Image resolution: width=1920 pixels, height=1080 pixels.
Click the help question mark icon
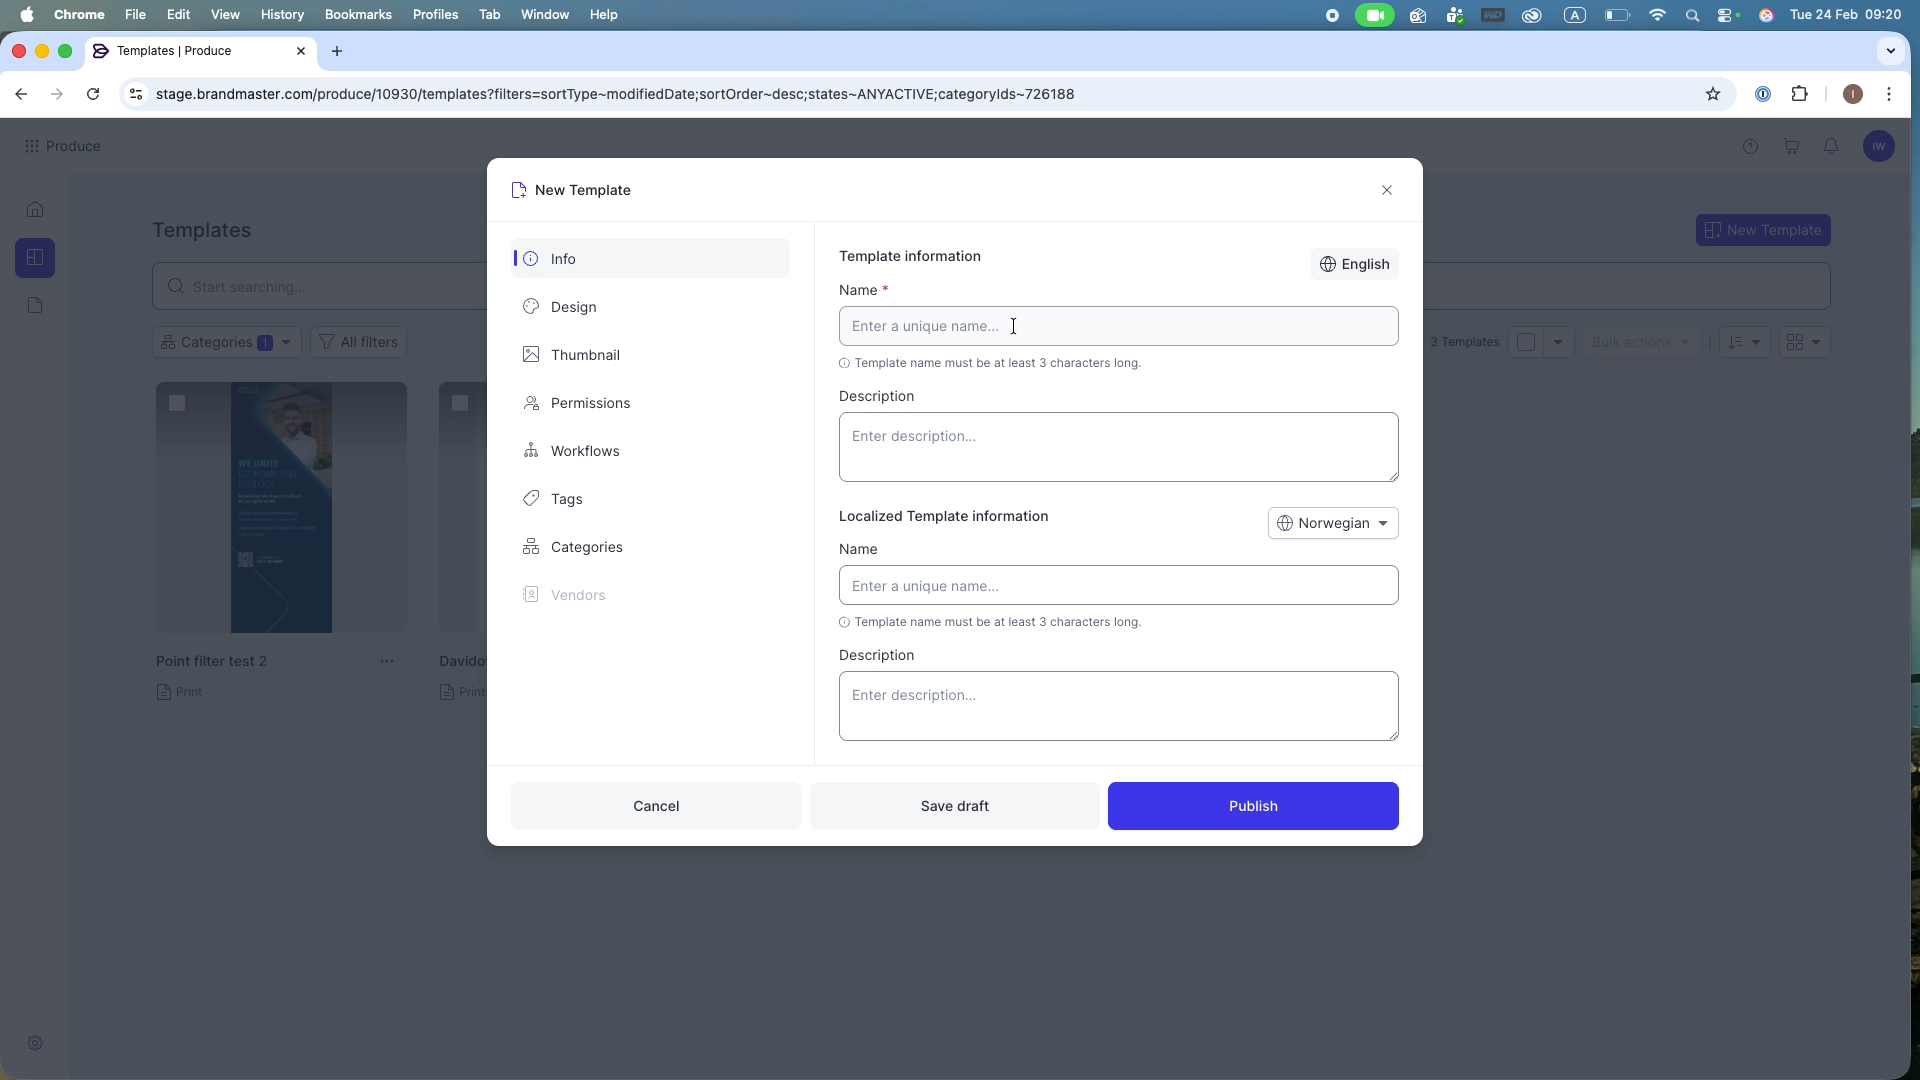point(1750,147)
